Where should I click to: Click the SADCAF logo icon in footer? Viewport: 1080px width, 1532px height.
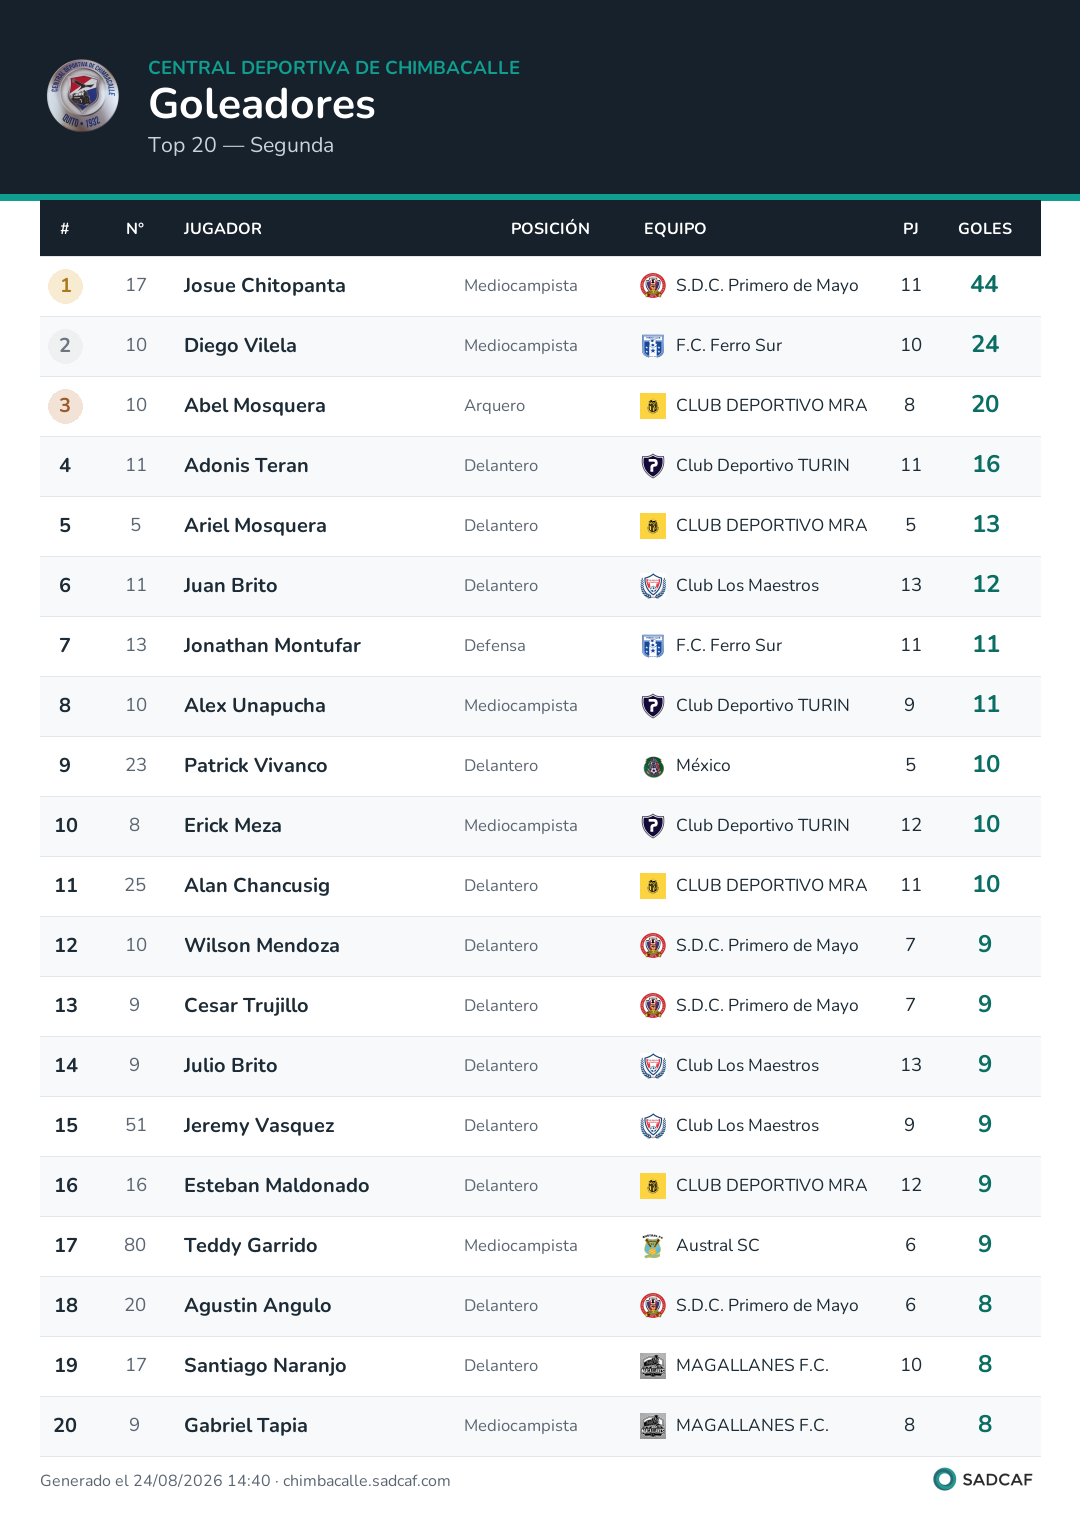coord(944,1479)
